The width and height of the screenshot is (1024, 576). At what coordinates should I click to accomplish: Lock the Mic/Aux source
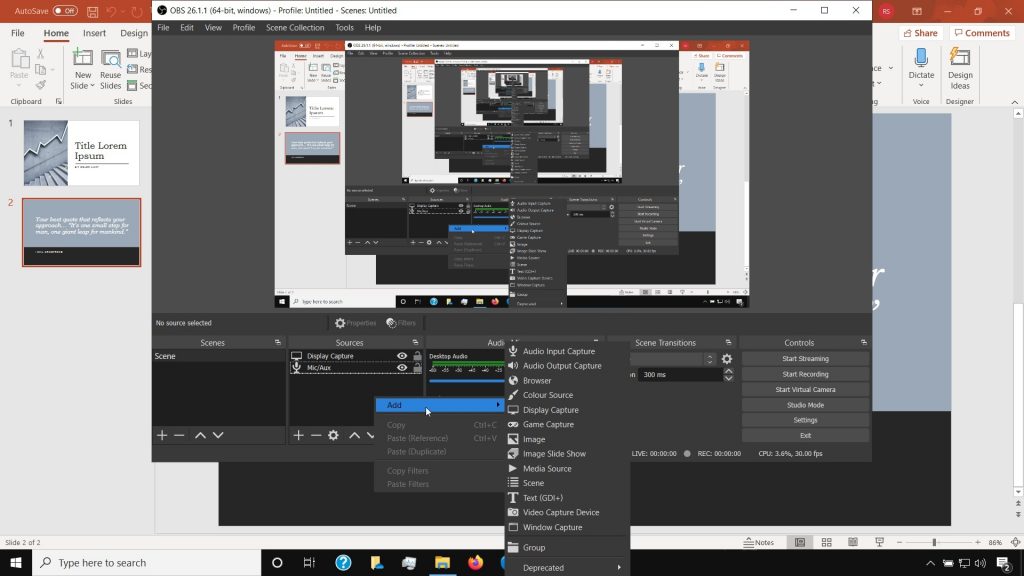pos(417,368)
